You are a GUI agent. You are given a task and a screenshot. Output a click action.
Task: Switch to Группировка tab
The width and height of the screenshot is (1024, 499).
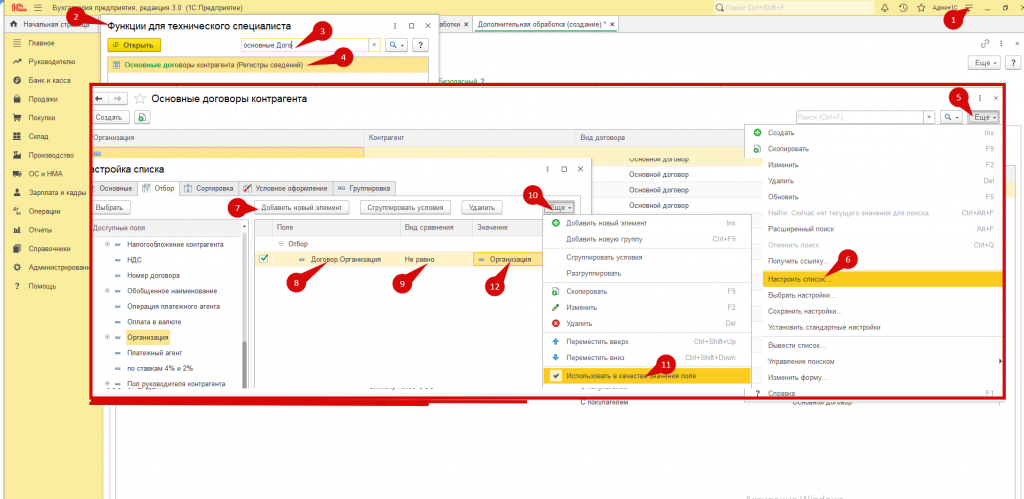pos(364,188)
